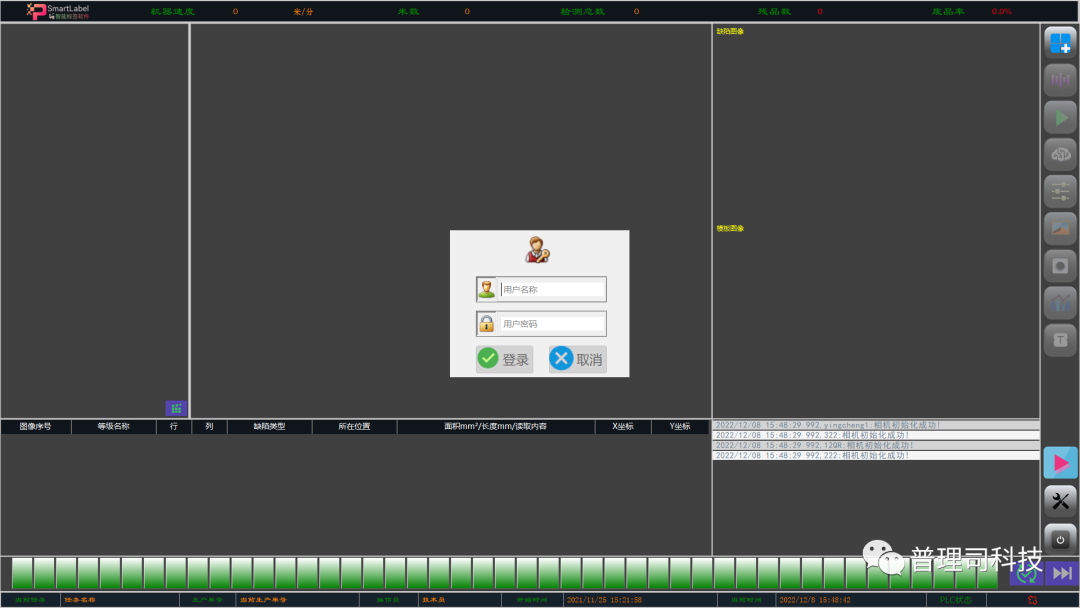Click the purple skip-forward button

point(1062,573)
